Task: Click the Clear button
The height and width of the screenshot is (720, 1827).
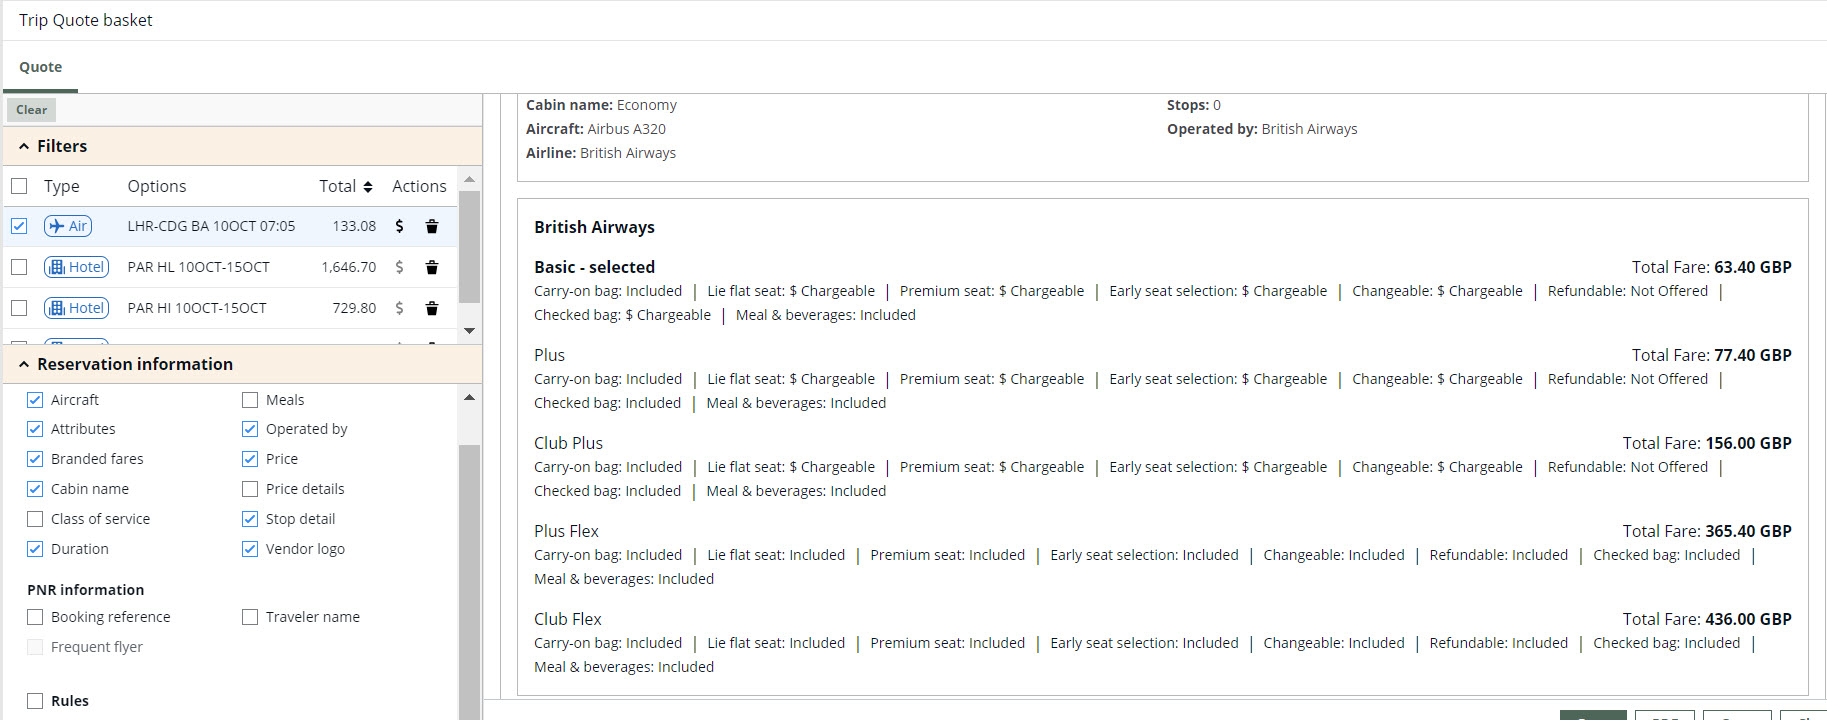Action: click(x=31, y=110)
